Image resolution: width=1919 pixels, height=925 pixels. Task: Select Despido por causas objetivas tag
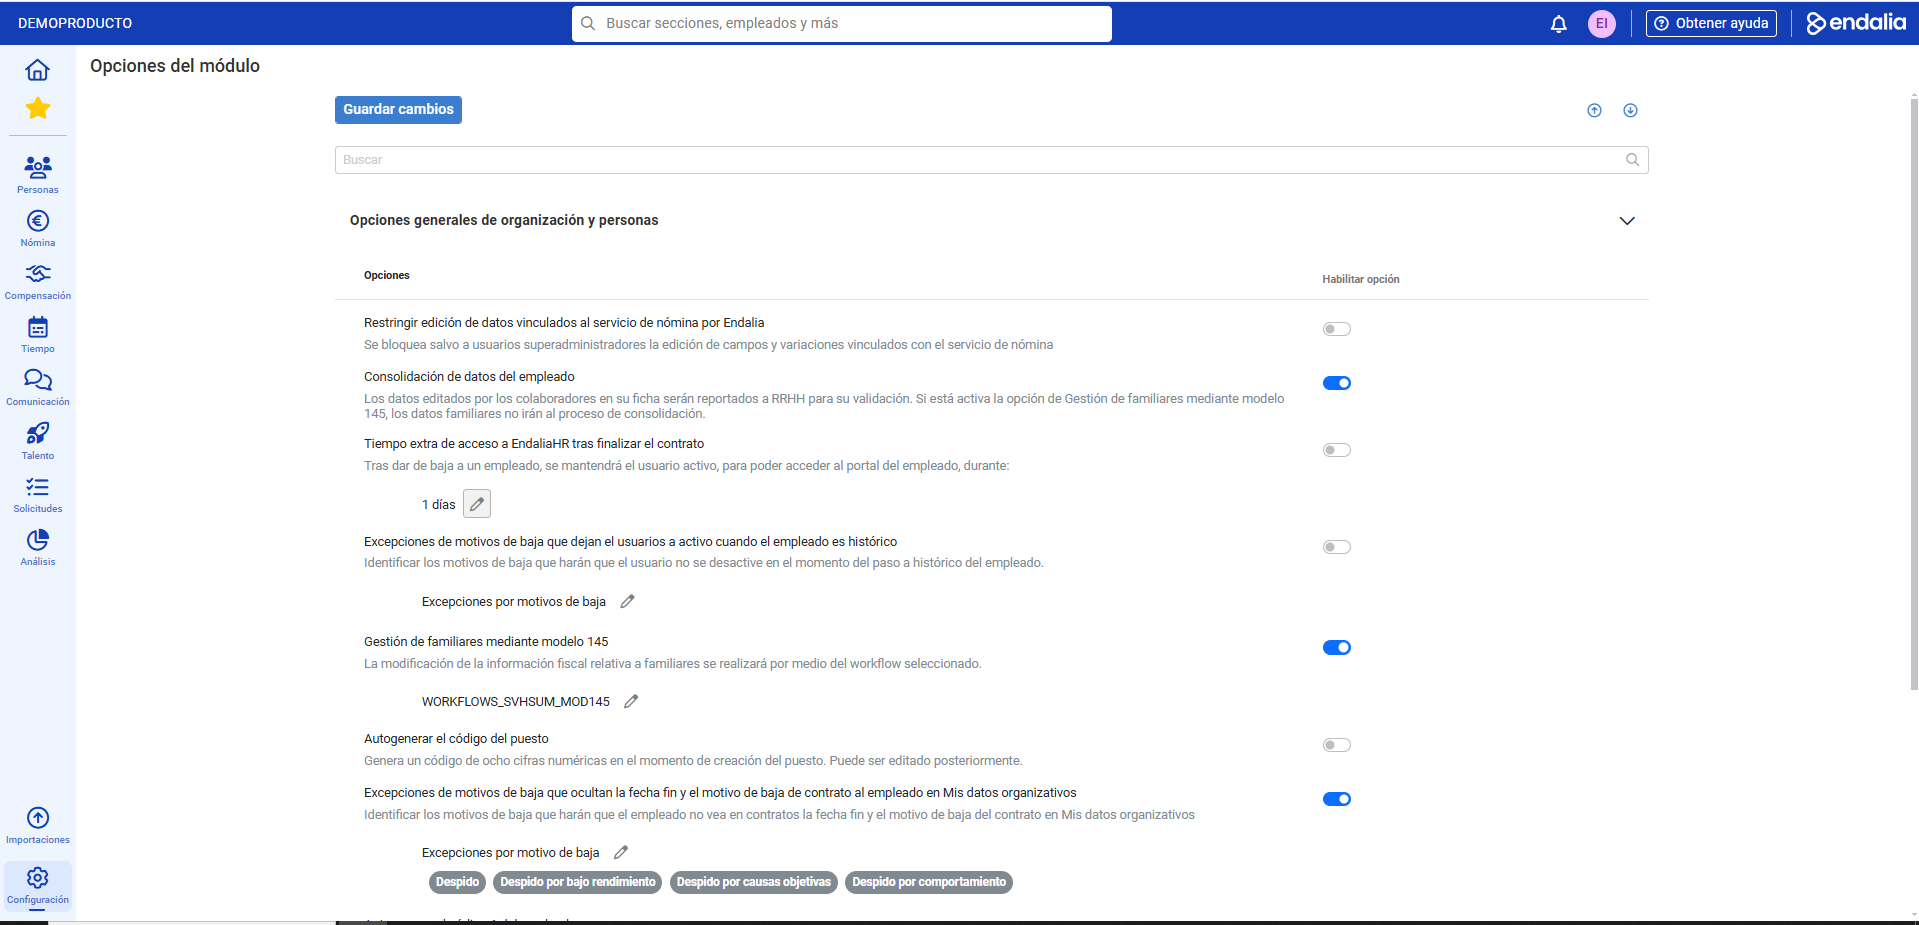pyautogui.click(x=754, y=882)
